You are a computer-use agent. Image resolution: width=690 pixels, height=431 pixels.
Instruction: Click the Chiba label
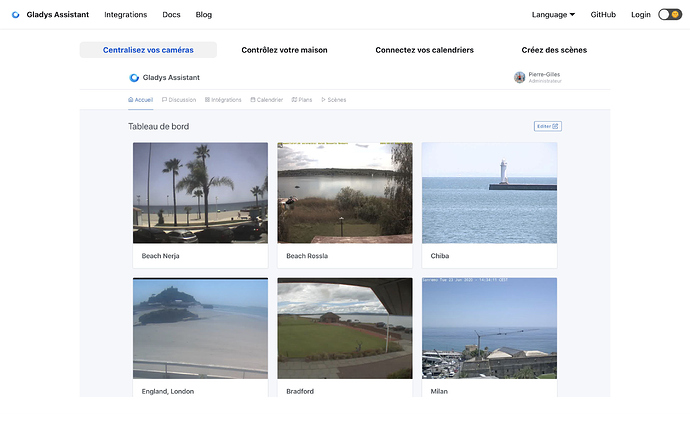click(x=440, y=256)
